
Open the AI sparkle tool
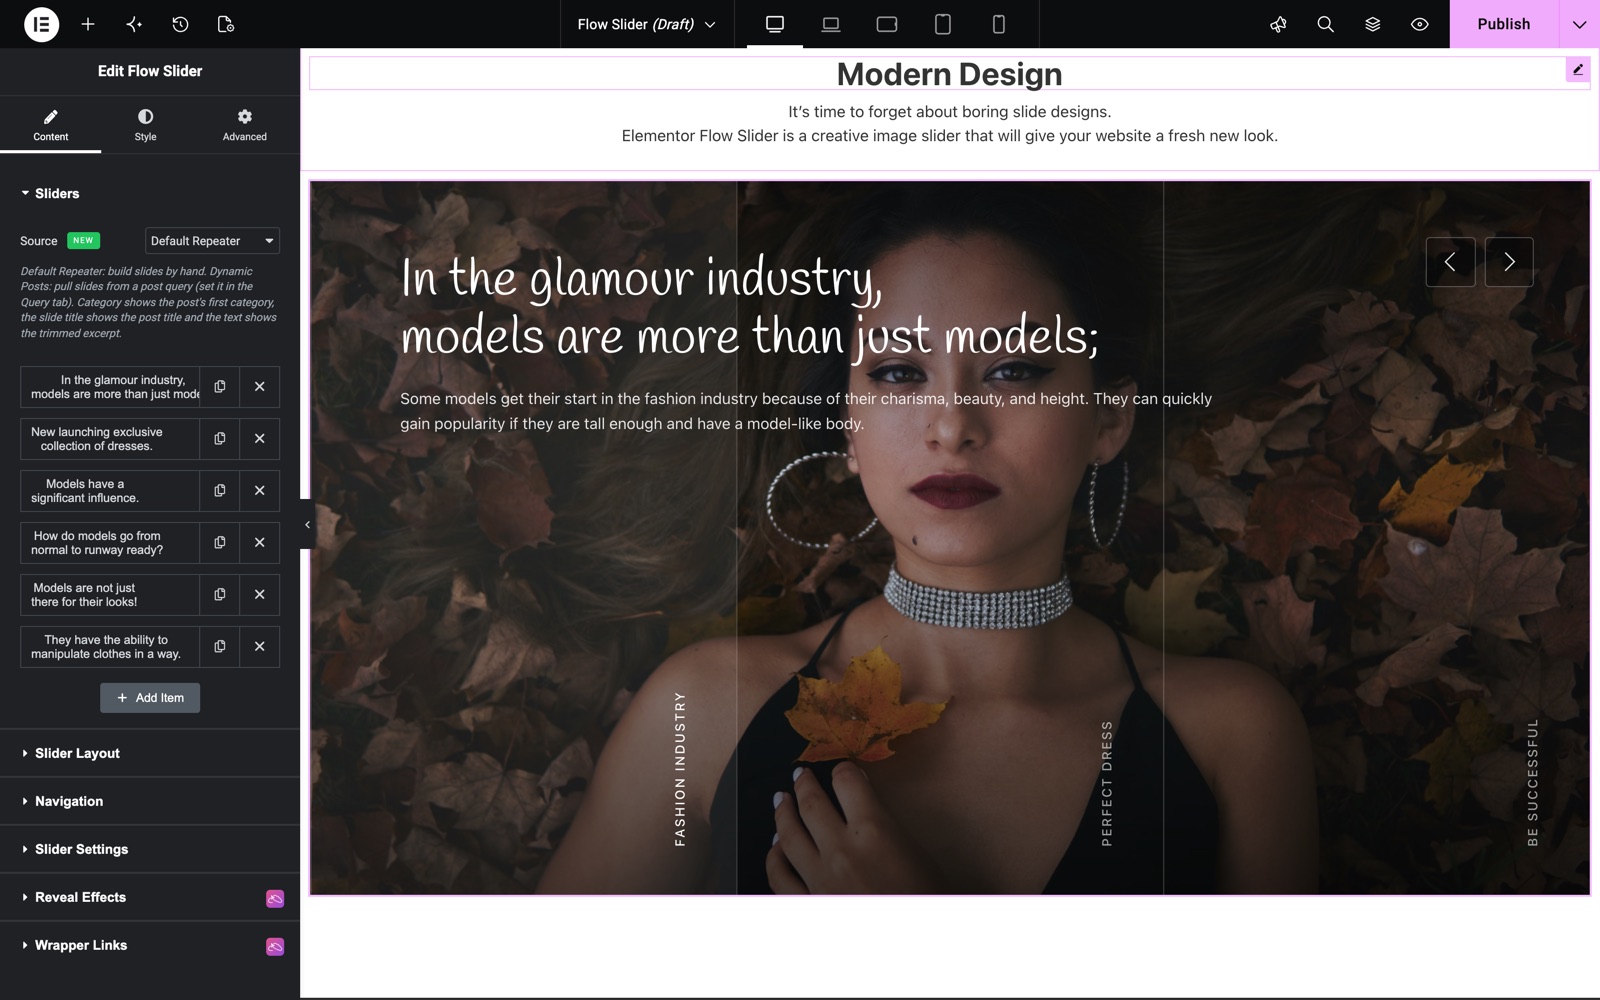click(134, 24)
